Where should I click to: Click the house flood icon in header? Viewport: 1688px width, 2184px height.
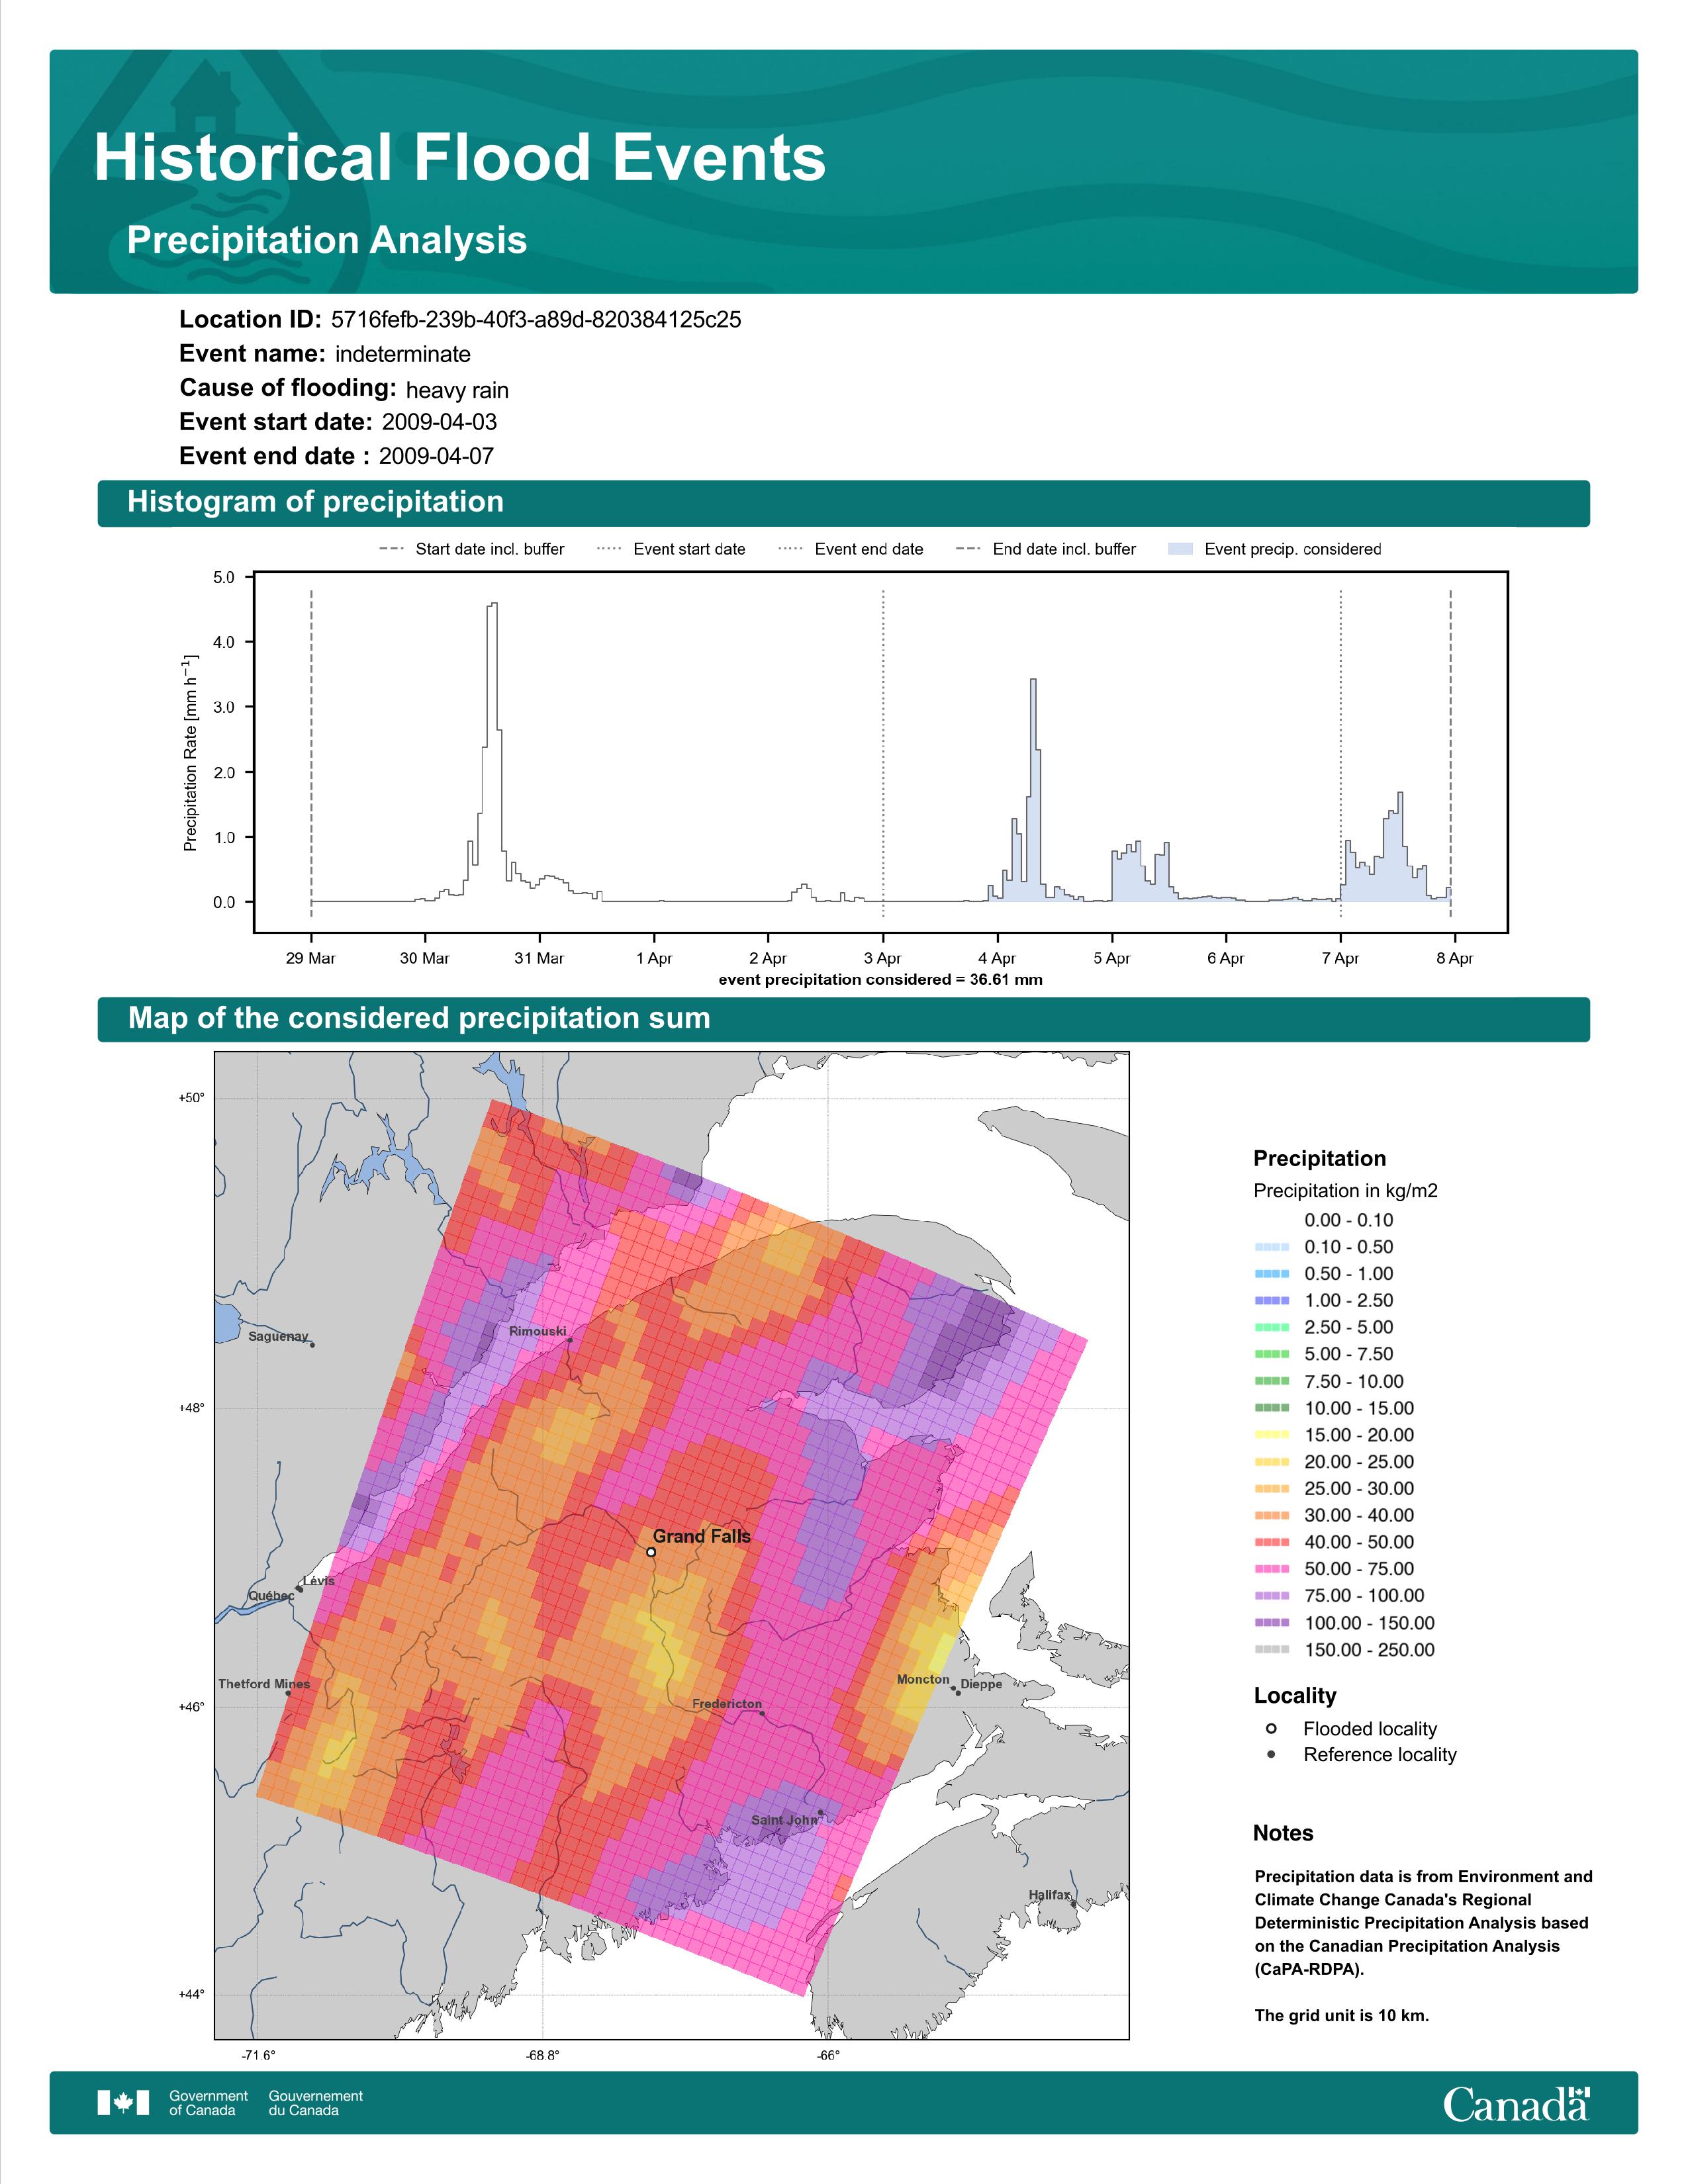click(206, 95)
